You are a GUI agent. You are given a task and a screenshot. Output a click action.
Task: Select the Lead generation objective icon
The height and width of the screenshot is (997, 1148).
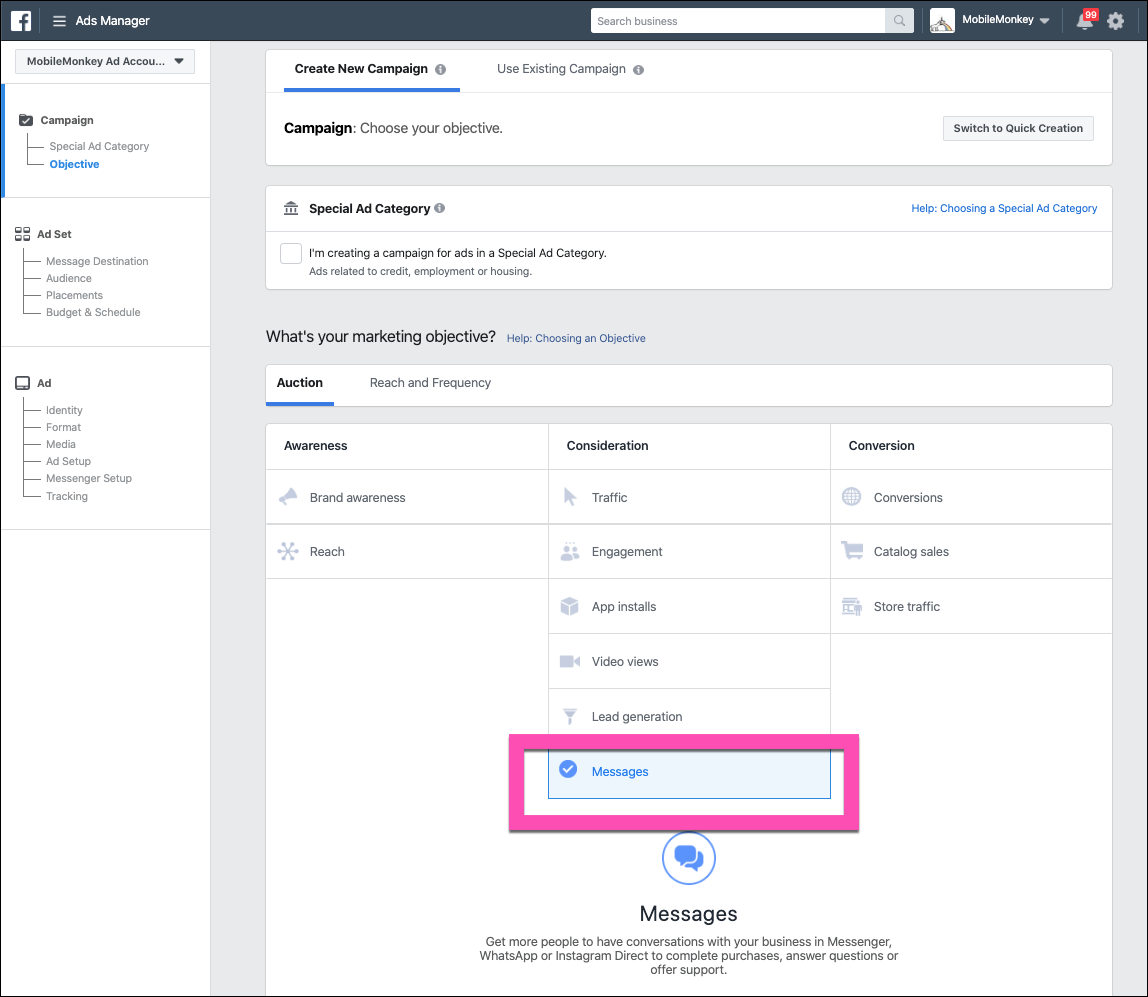(x=571, y=716)
